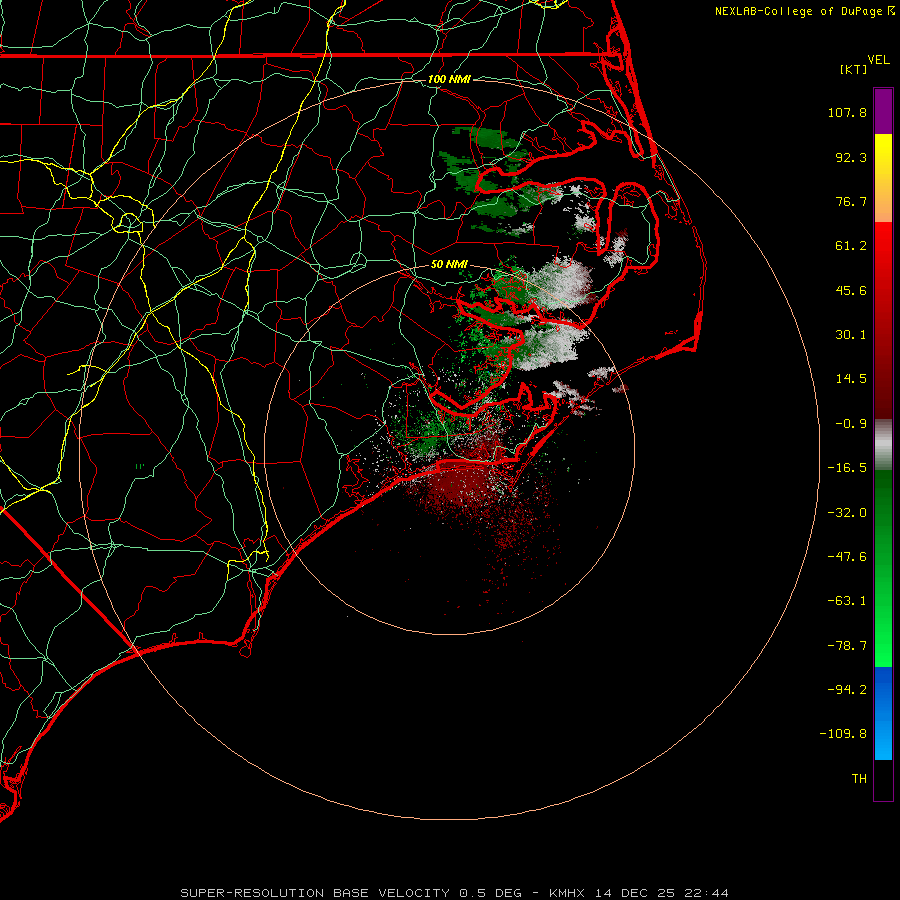Select the -47.6 velocity legend value
Image resolution: width=900 pixels, height=900 pixels.
(x=847, y=557)
